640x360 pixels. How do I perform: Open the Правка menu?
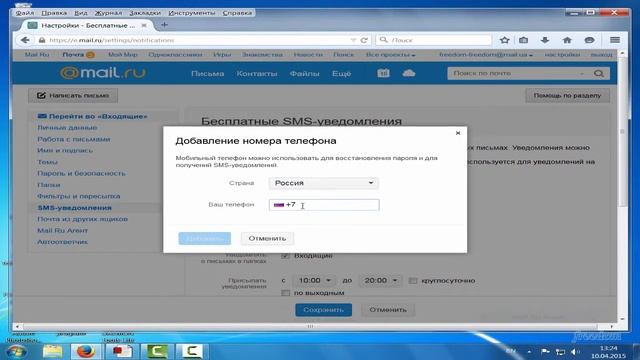click(x=54, y=13)
